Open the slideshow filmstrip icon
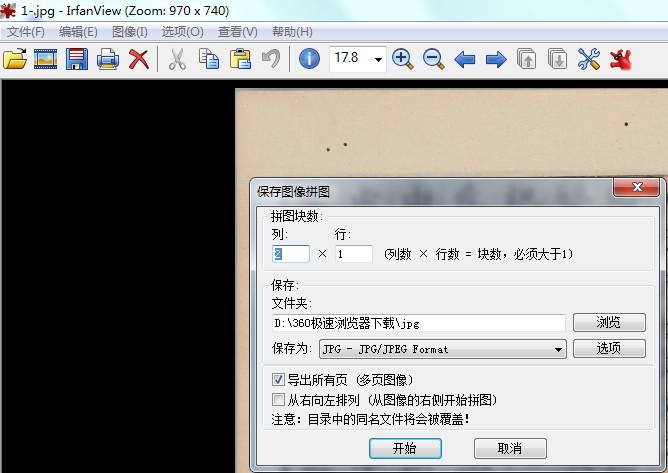Viewport: 668px width, 473px height. tap(45, 59)
